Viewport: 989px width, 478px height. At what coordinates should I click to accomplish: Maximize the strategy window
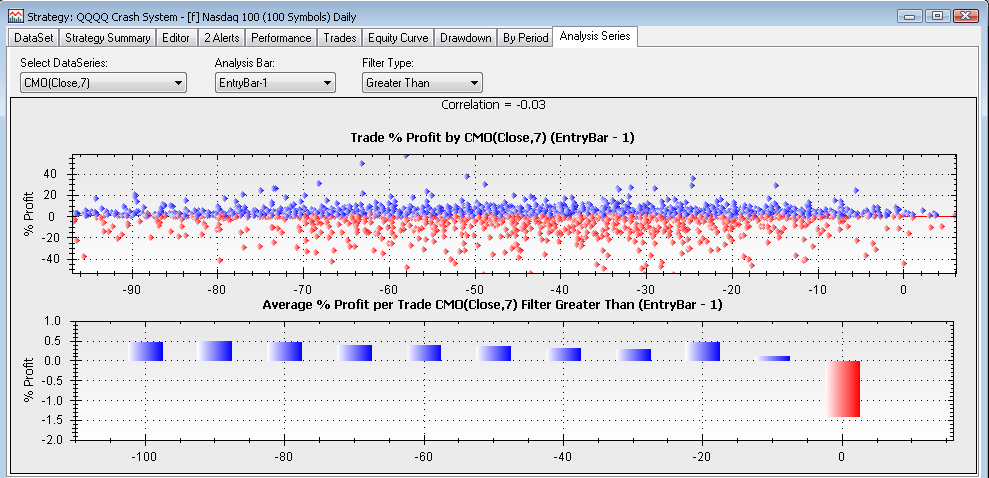(936, 16)
